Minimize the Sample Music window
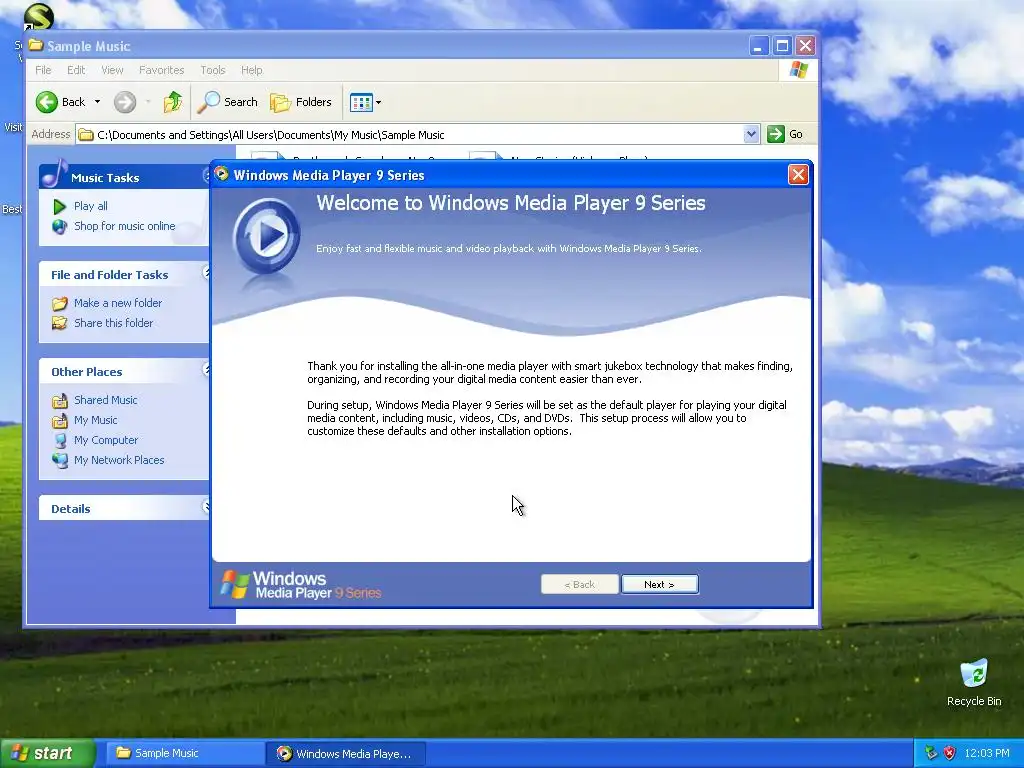 [x=758, y=46]
